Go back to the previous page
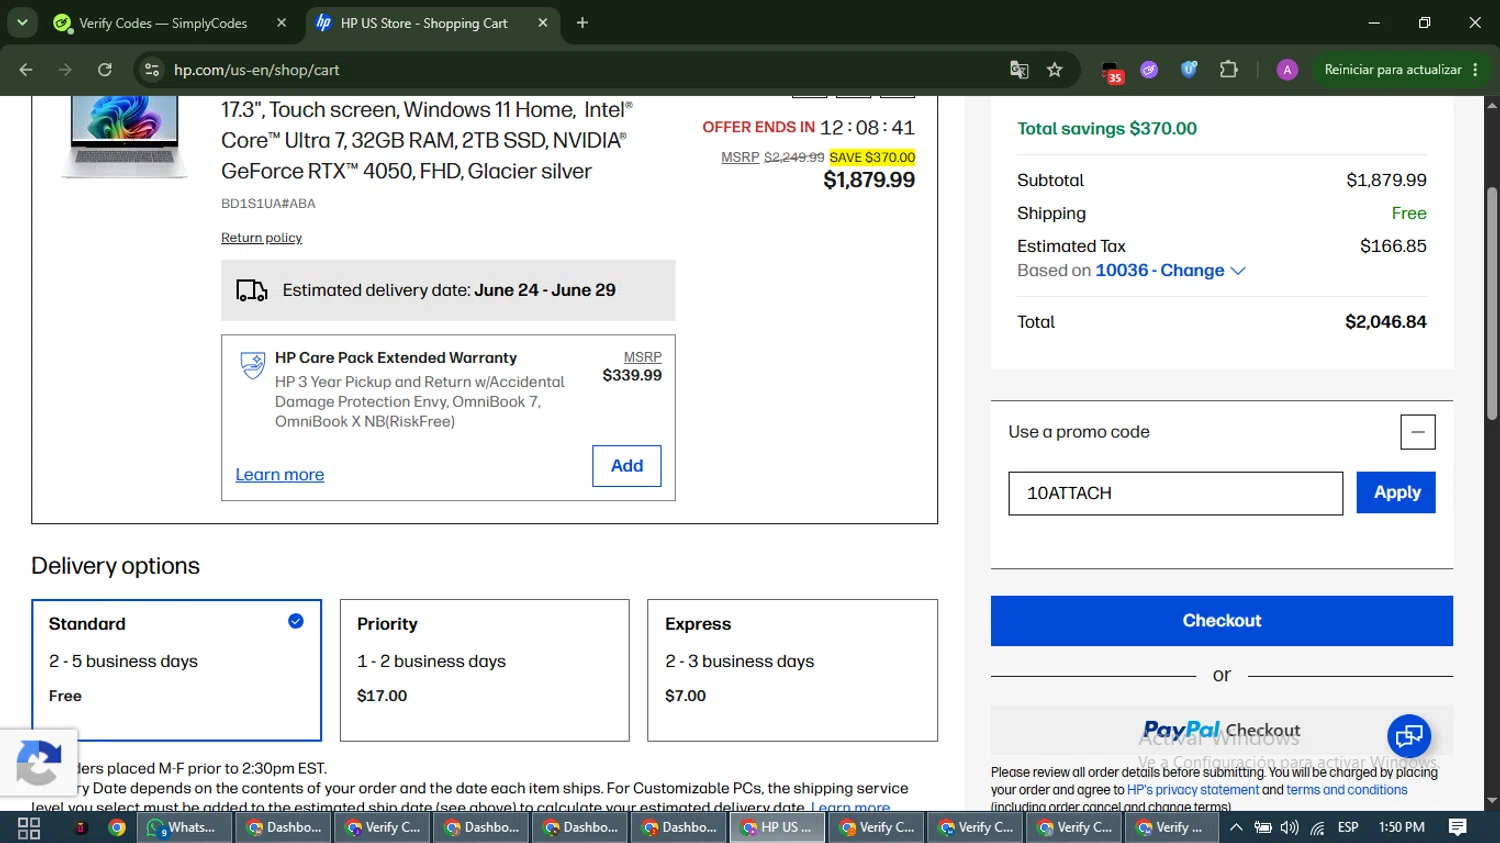1500x843 pixels. (x=26, y=70)
